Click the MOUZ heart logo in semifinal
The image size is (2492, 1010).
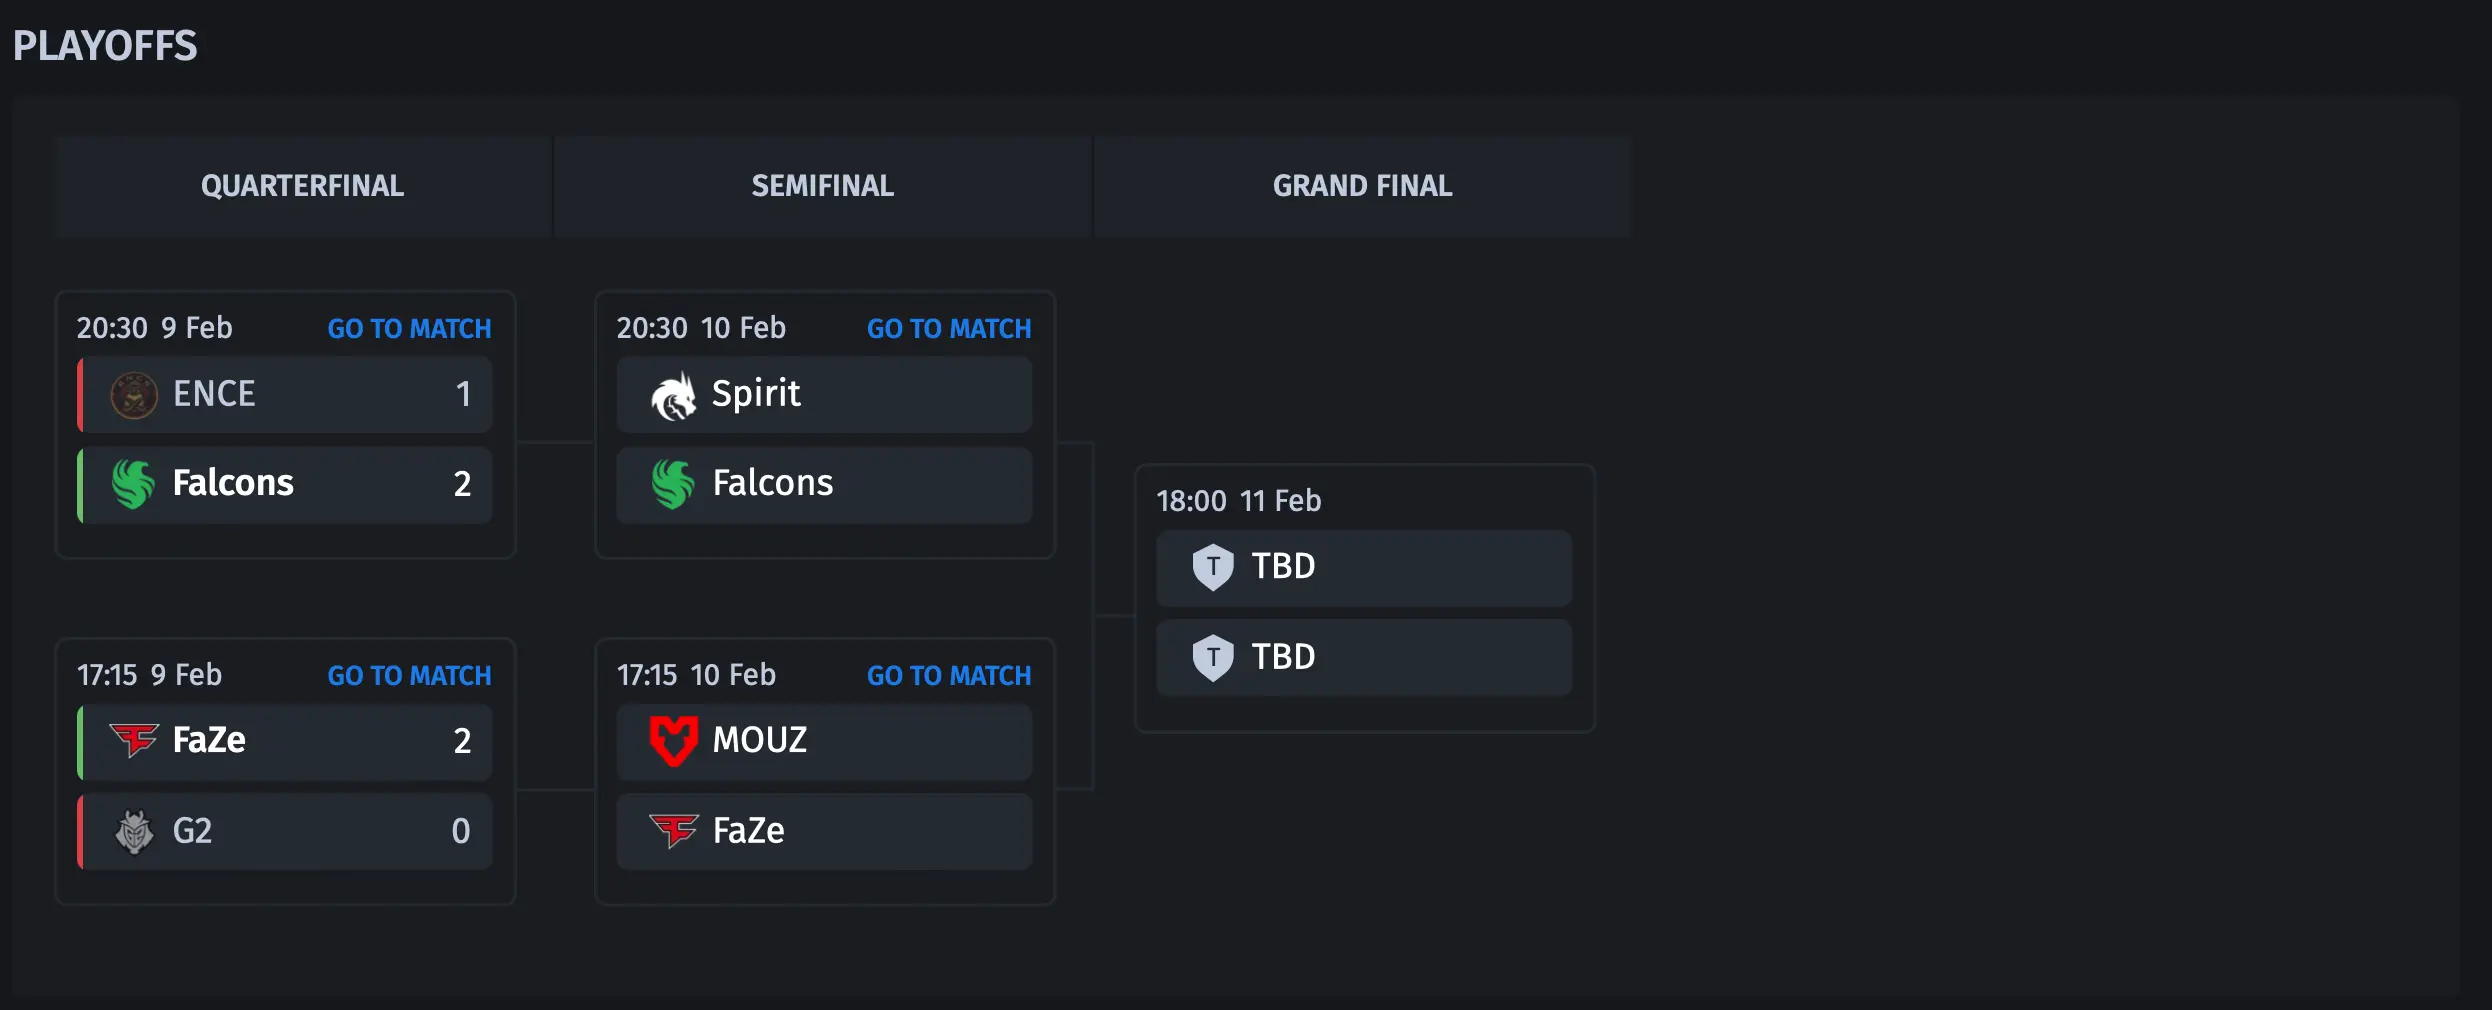(x=674, y=741)
